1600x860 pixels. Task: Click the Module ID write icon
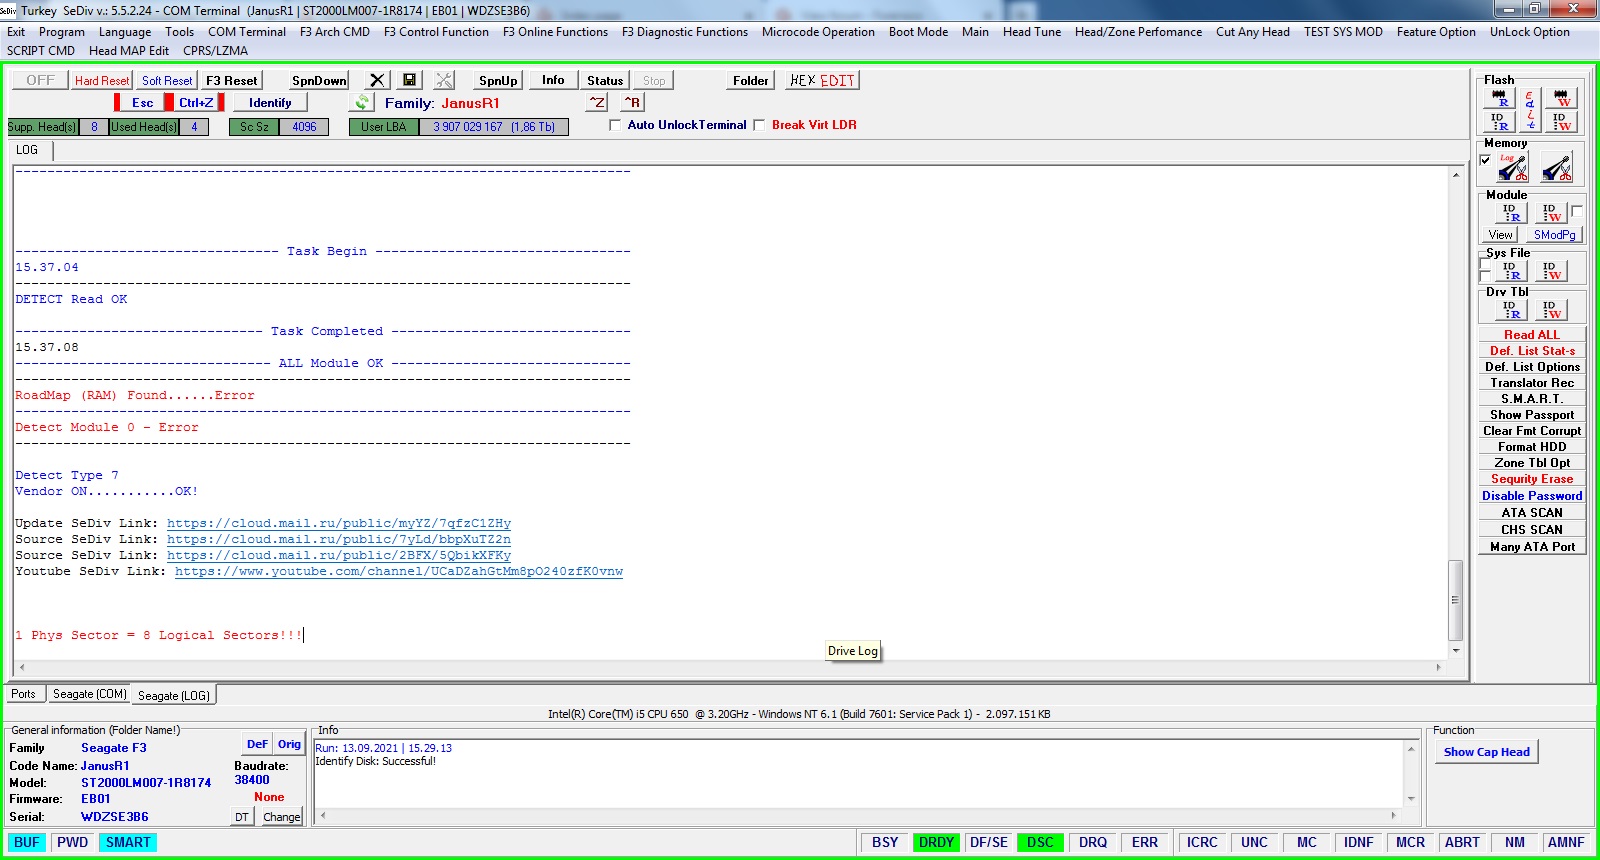click(x=1551, y=213)
